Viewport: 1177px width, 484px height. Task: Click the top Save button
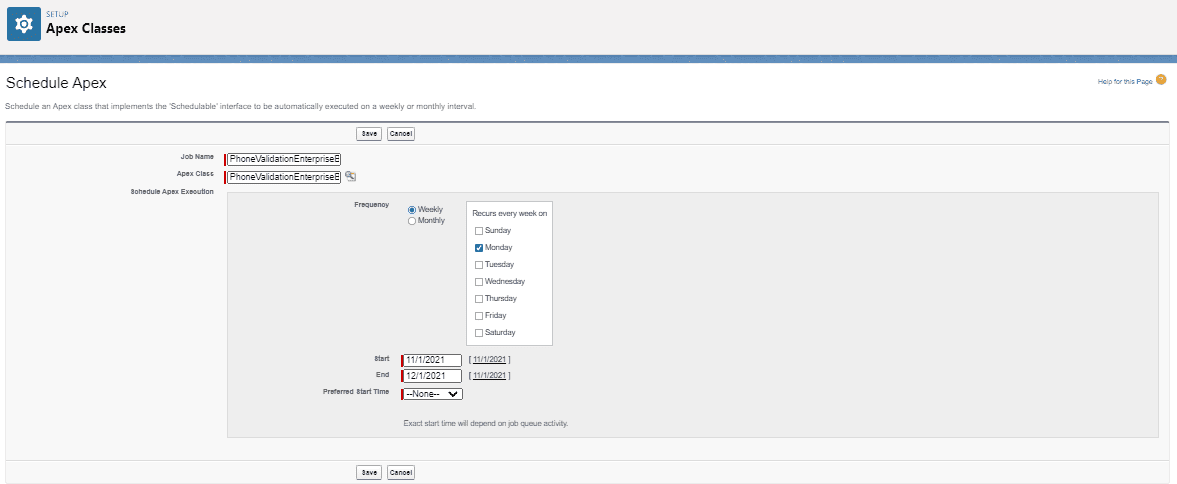click(x=369, y=134)
